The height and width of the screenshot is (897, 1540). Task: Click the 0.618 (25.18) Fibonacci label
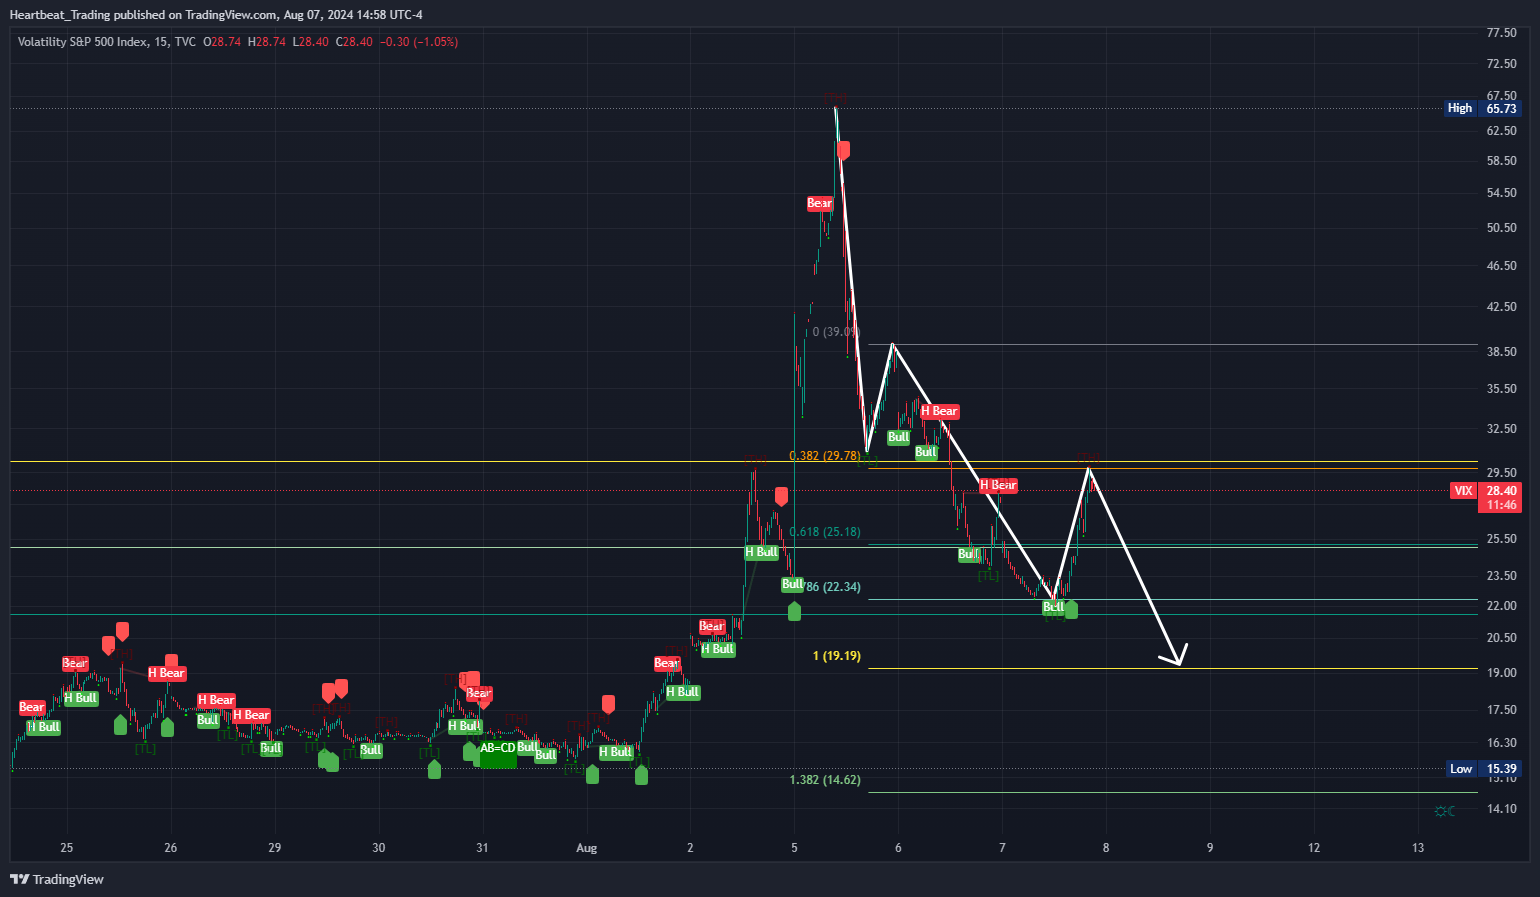[x=825, y=532]
